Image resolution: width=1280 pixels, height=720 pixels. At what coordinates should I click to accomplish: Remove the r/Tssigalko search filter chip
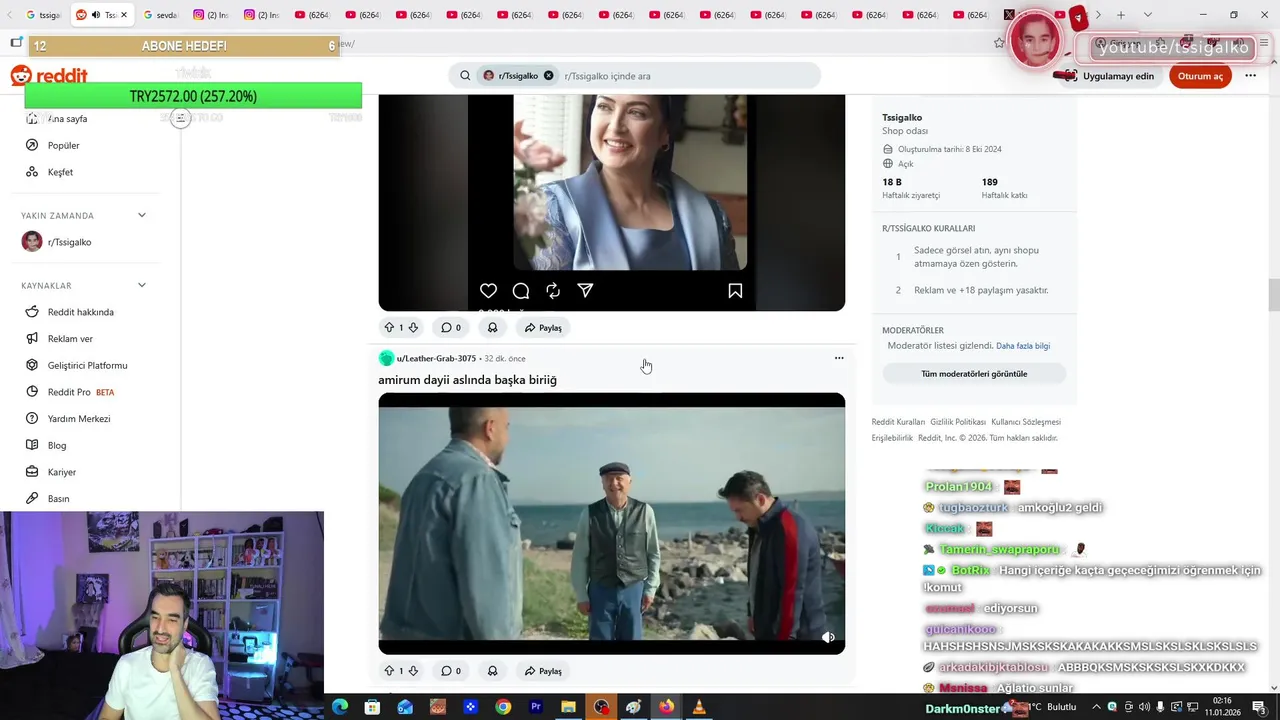[x=548, y=76]
